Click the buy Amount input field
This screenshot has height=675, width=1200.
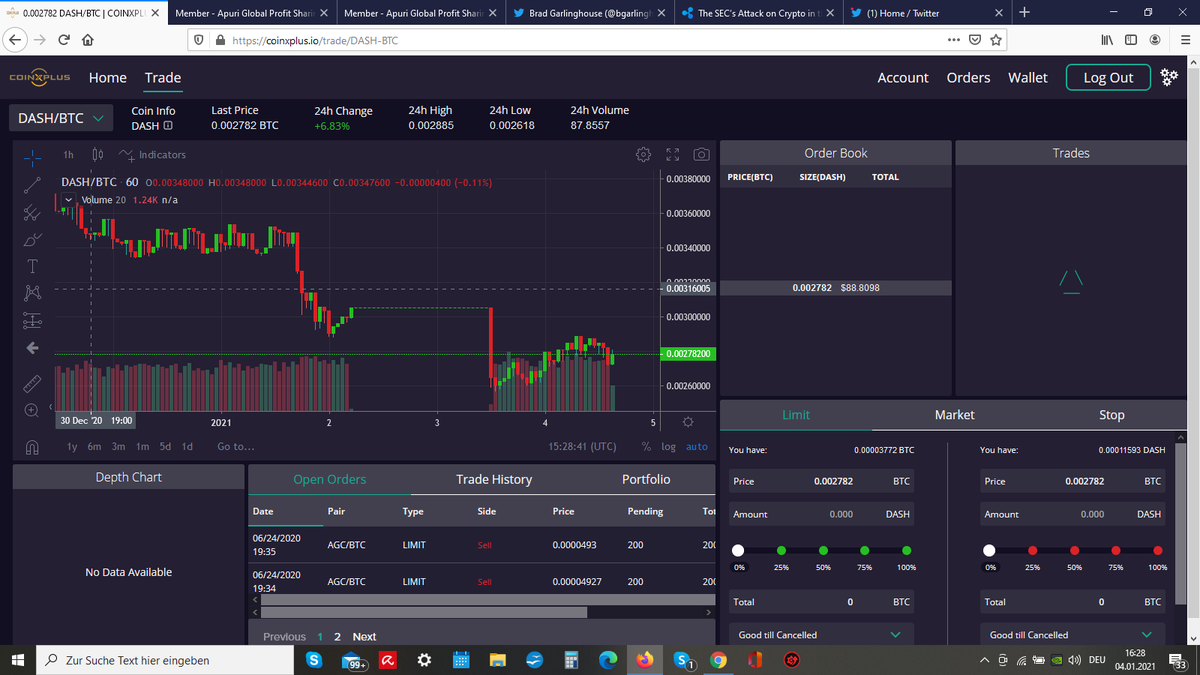[x=823, y=514]
